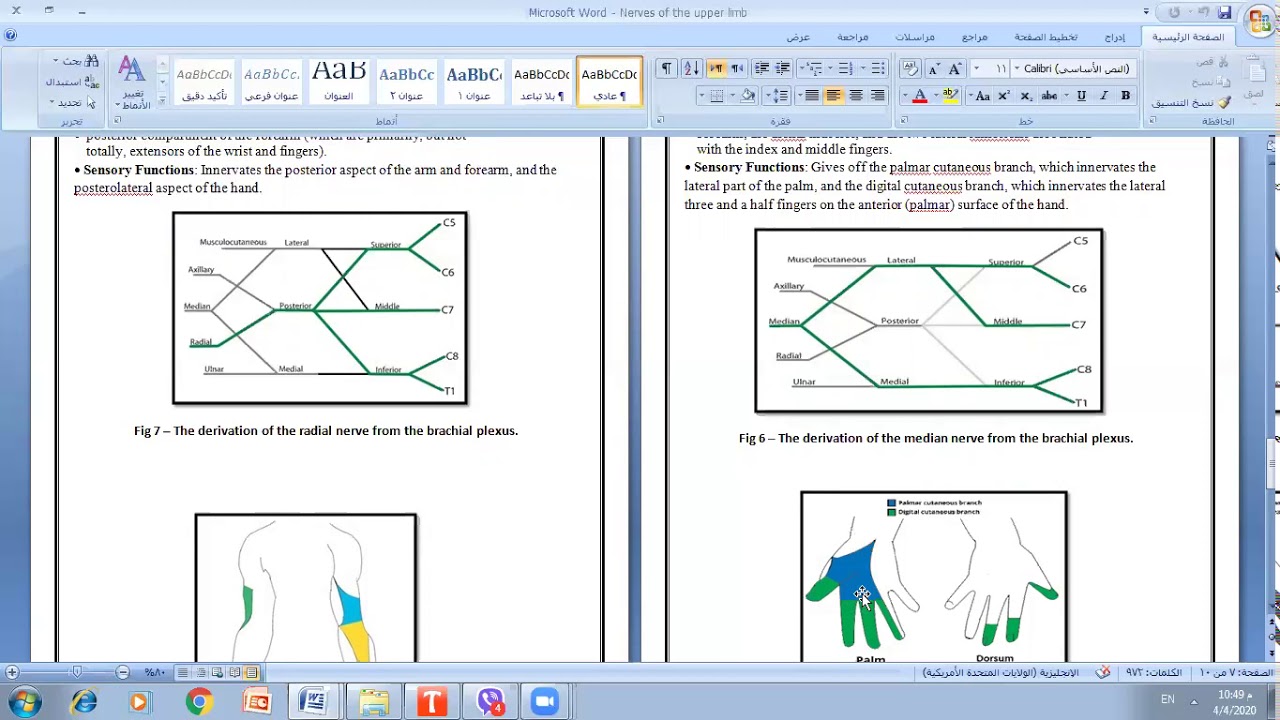Open the font size dropdown showing 11

977,69
